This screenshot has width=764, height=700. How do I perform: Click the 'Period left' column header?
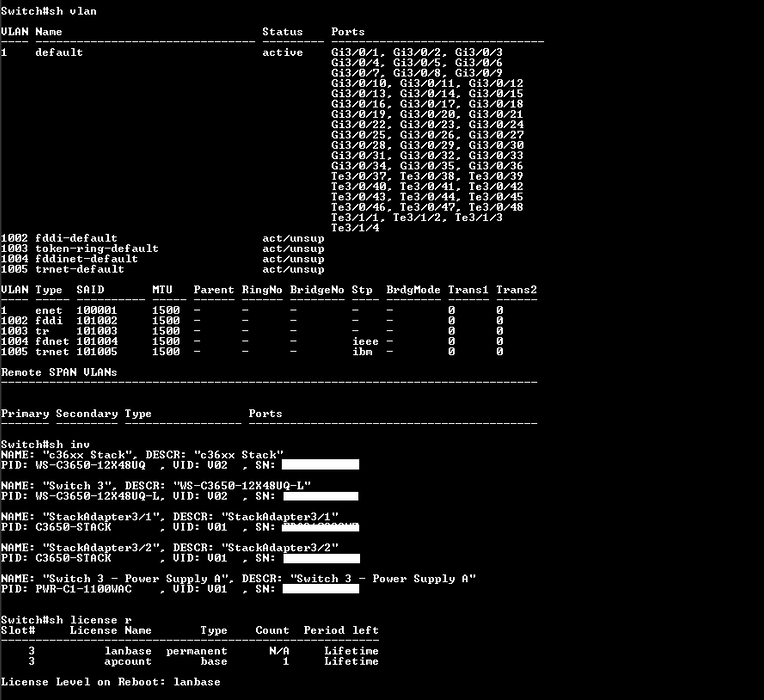tap(341, 630)
